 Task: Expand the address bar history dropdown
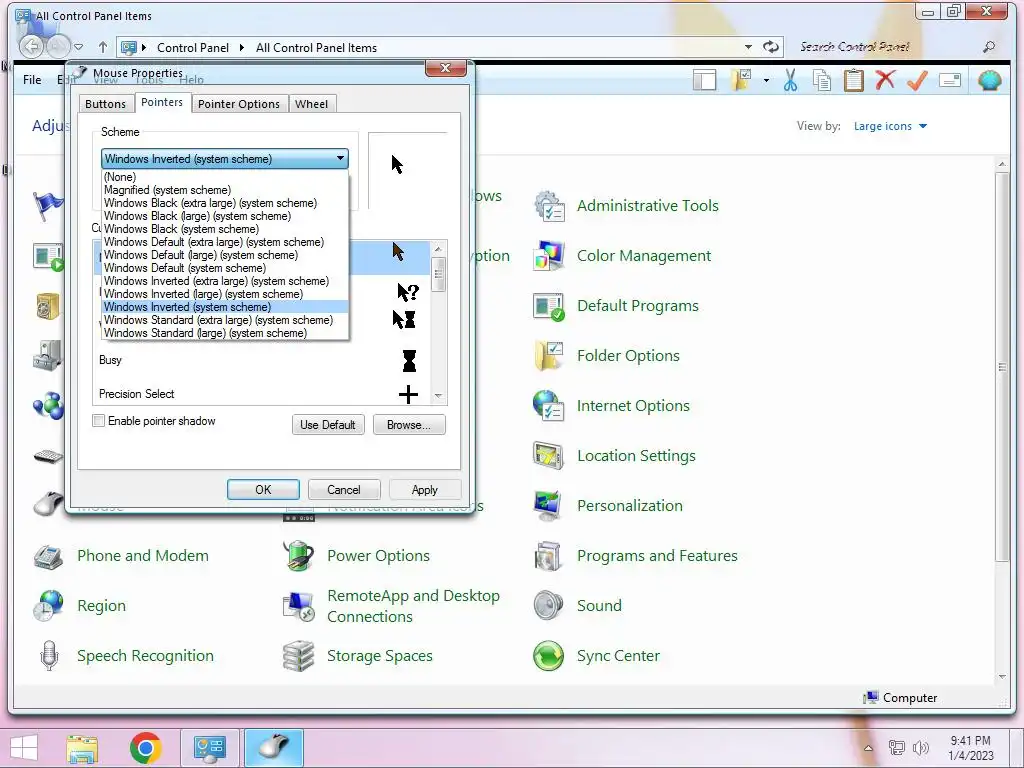pyautogui.click(x=748, y=47)
